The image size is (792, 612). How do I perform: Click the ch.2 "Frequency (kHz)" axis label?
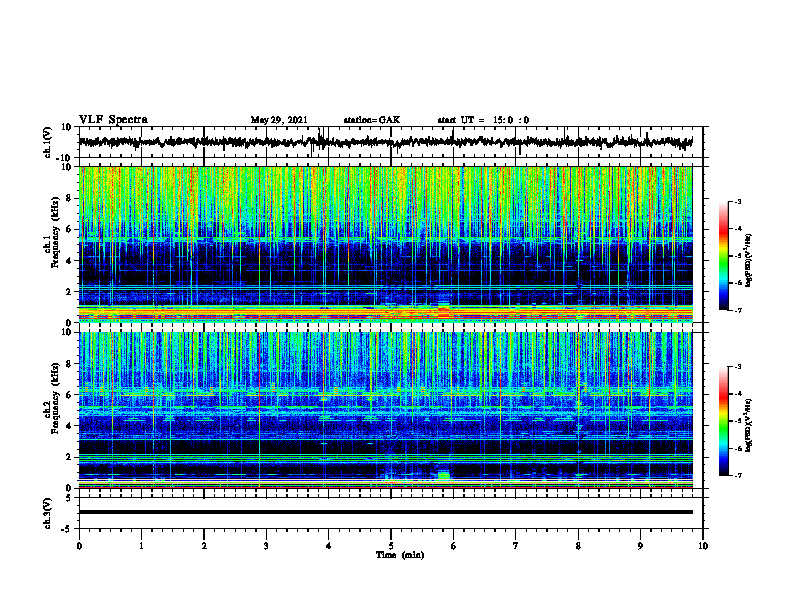pos(55,397)
